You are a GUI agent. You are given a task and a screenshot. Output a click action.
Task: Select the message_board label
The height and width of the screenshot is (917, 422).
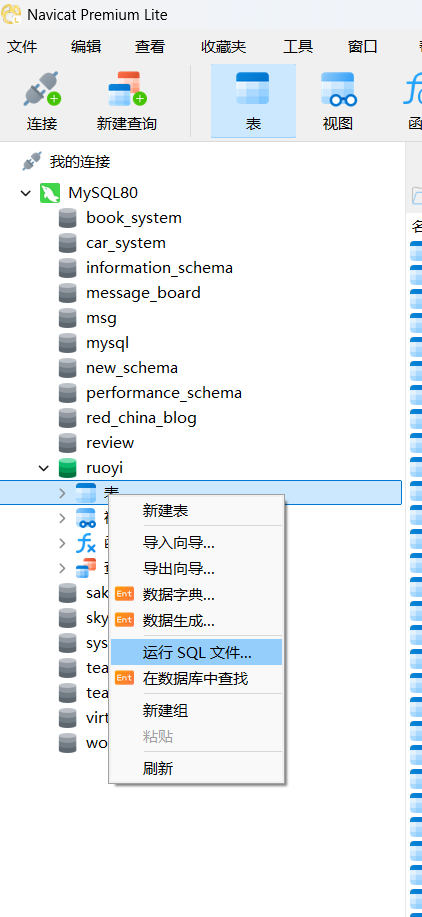tap(143, 293)
